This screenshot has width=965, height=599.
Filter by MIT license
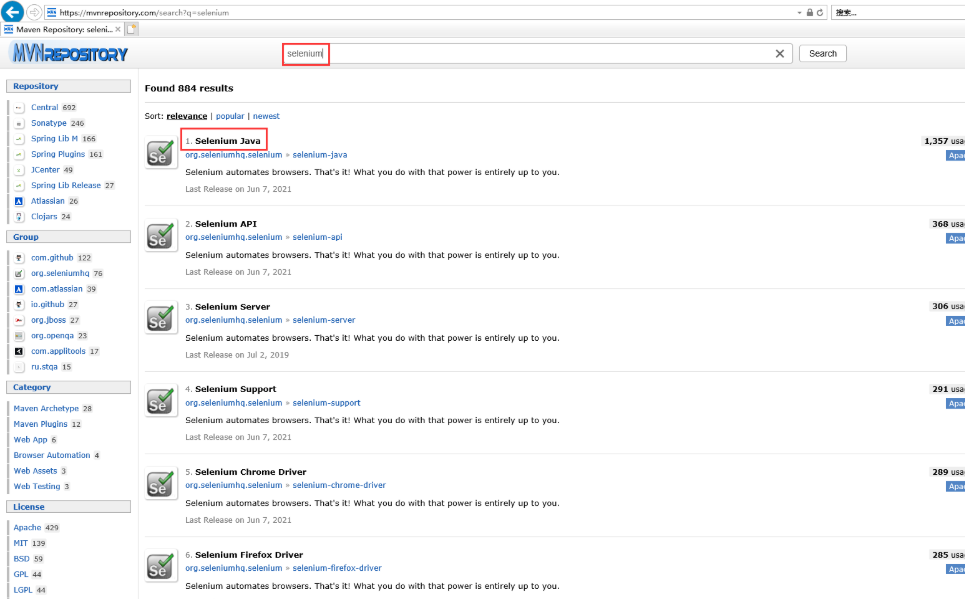[20, 543]
